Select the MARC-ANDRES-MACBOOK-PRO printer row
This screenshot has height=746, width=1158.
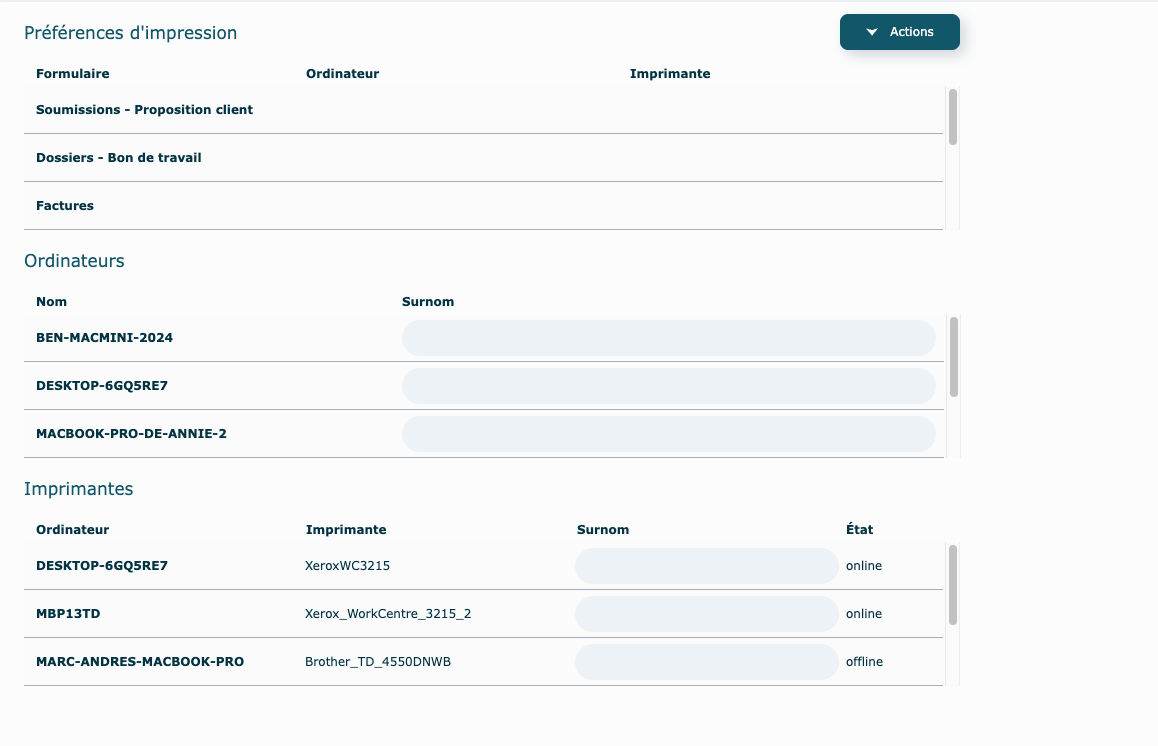pos(140,662)
